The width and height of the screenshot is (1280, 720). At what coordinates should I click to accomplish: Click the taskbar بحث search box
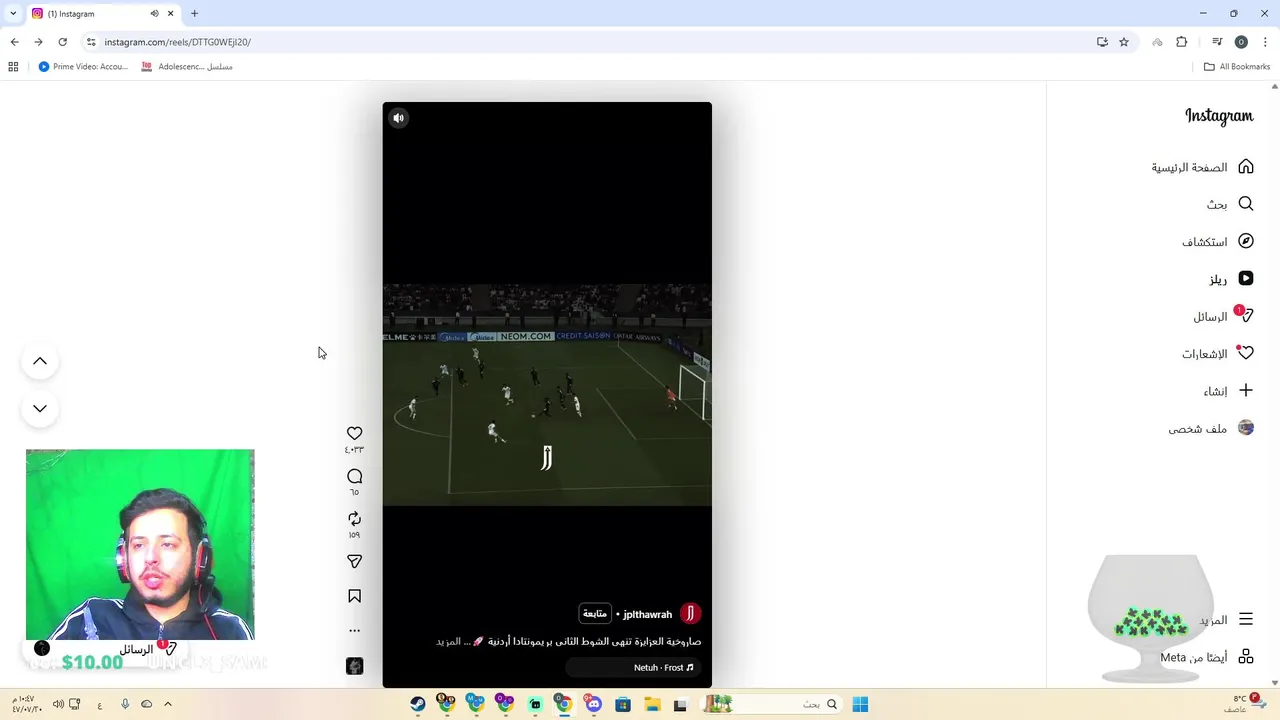[x=771, y=704]
